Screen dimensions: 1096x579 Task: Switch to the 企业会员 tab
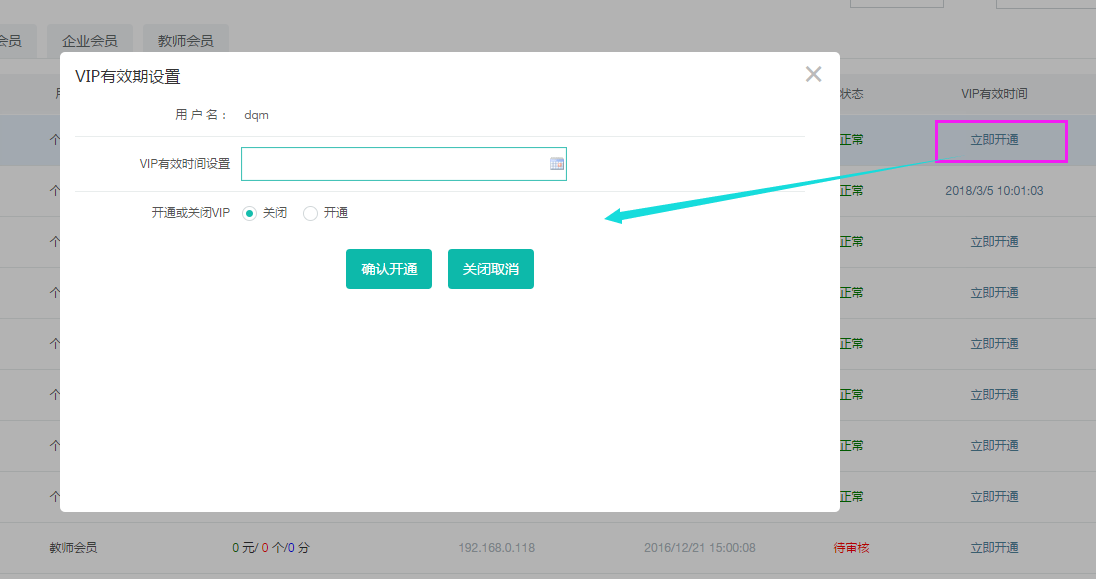coord(89,41)
